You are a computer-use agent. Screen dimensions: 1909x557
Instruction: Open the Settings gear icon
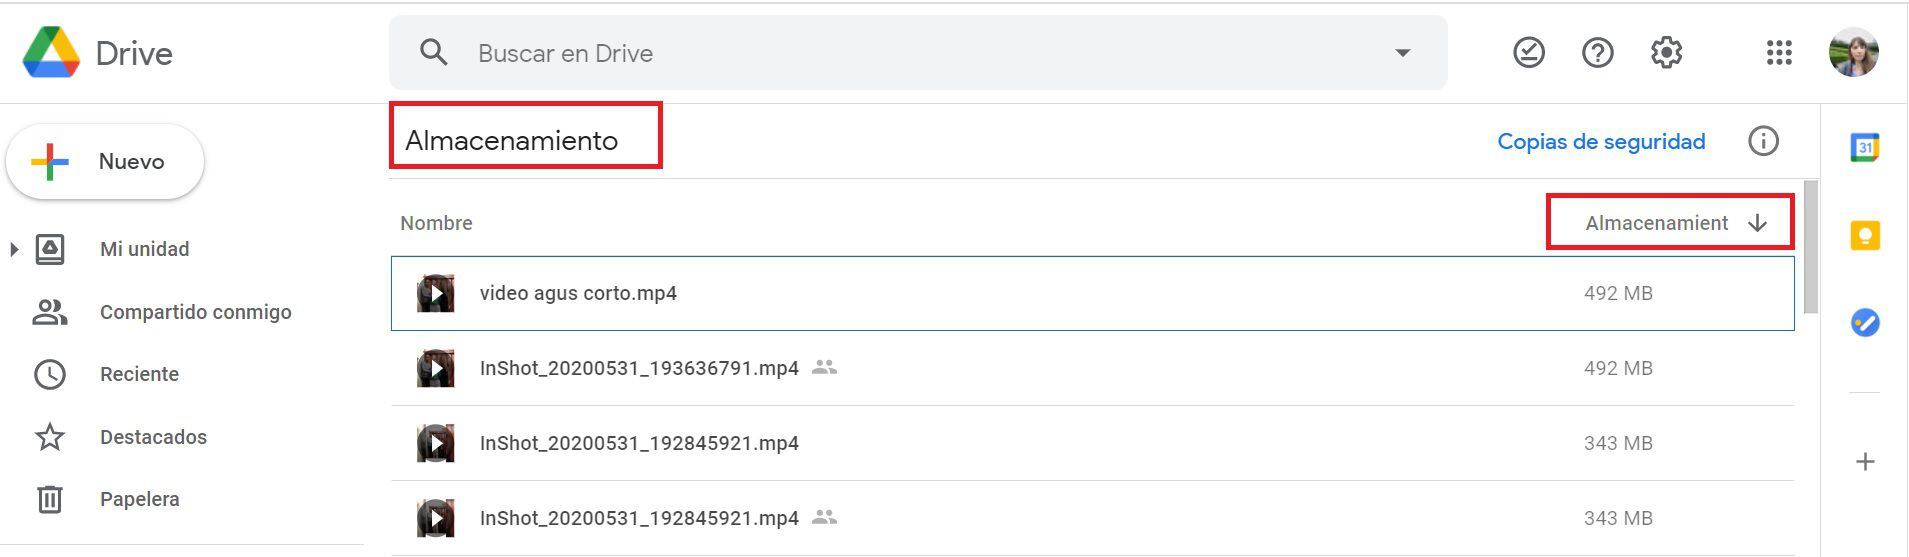click(x=1666, y=52)
